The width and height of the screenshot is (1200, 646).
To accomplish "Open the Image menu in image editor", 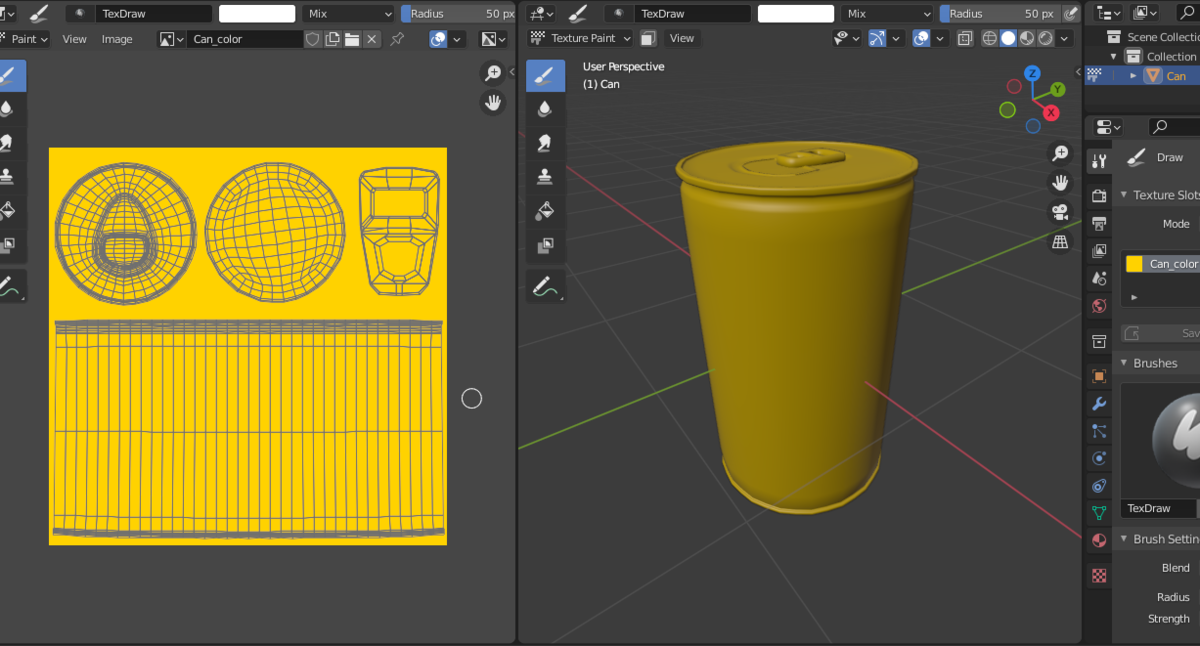I will pyautogui.click(x=117, y=39).
